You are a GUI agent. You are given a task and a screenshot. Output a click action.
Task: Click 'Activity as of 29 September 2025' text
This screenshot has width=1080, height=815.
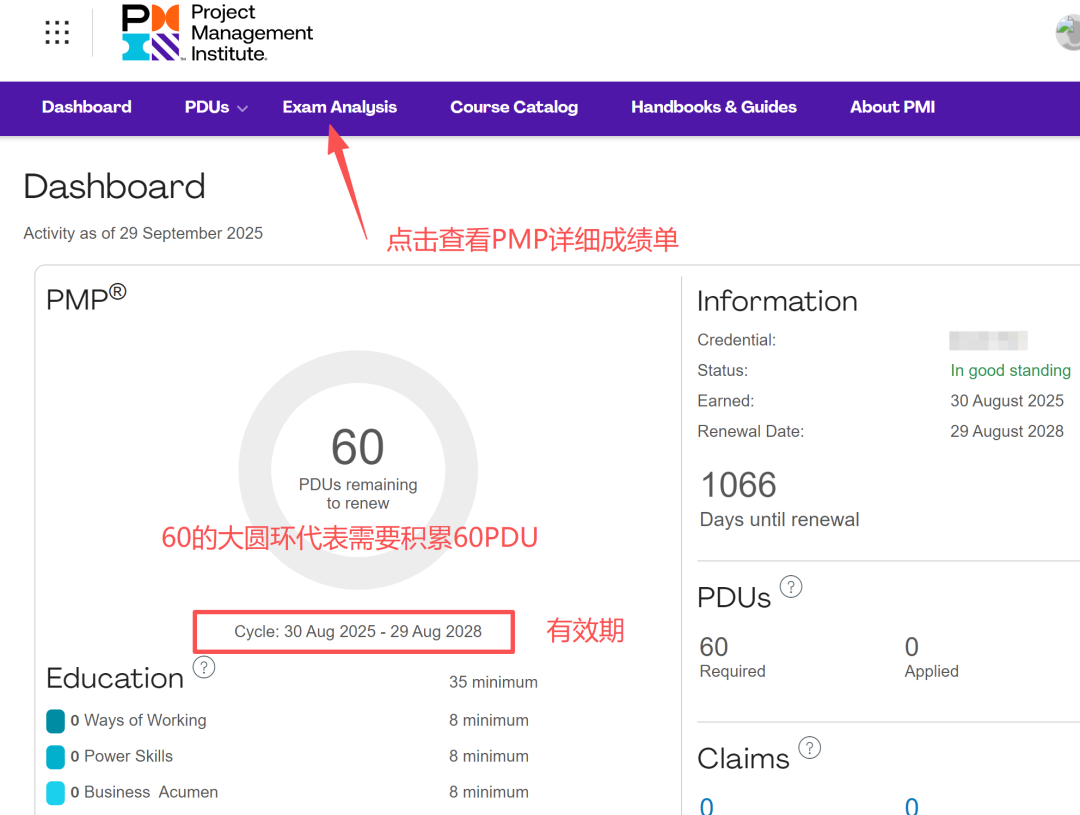(x=143, y=234)
